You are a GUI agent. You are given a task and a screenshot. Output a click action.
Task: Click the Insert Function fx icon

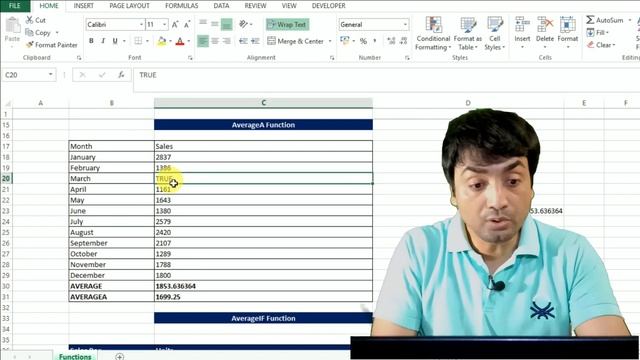point(121,75)
